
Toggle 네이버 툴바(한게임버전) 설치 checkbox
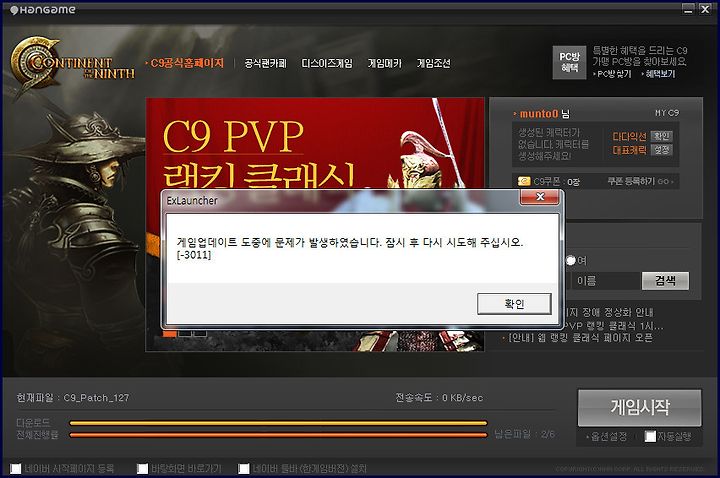(244, 468)
